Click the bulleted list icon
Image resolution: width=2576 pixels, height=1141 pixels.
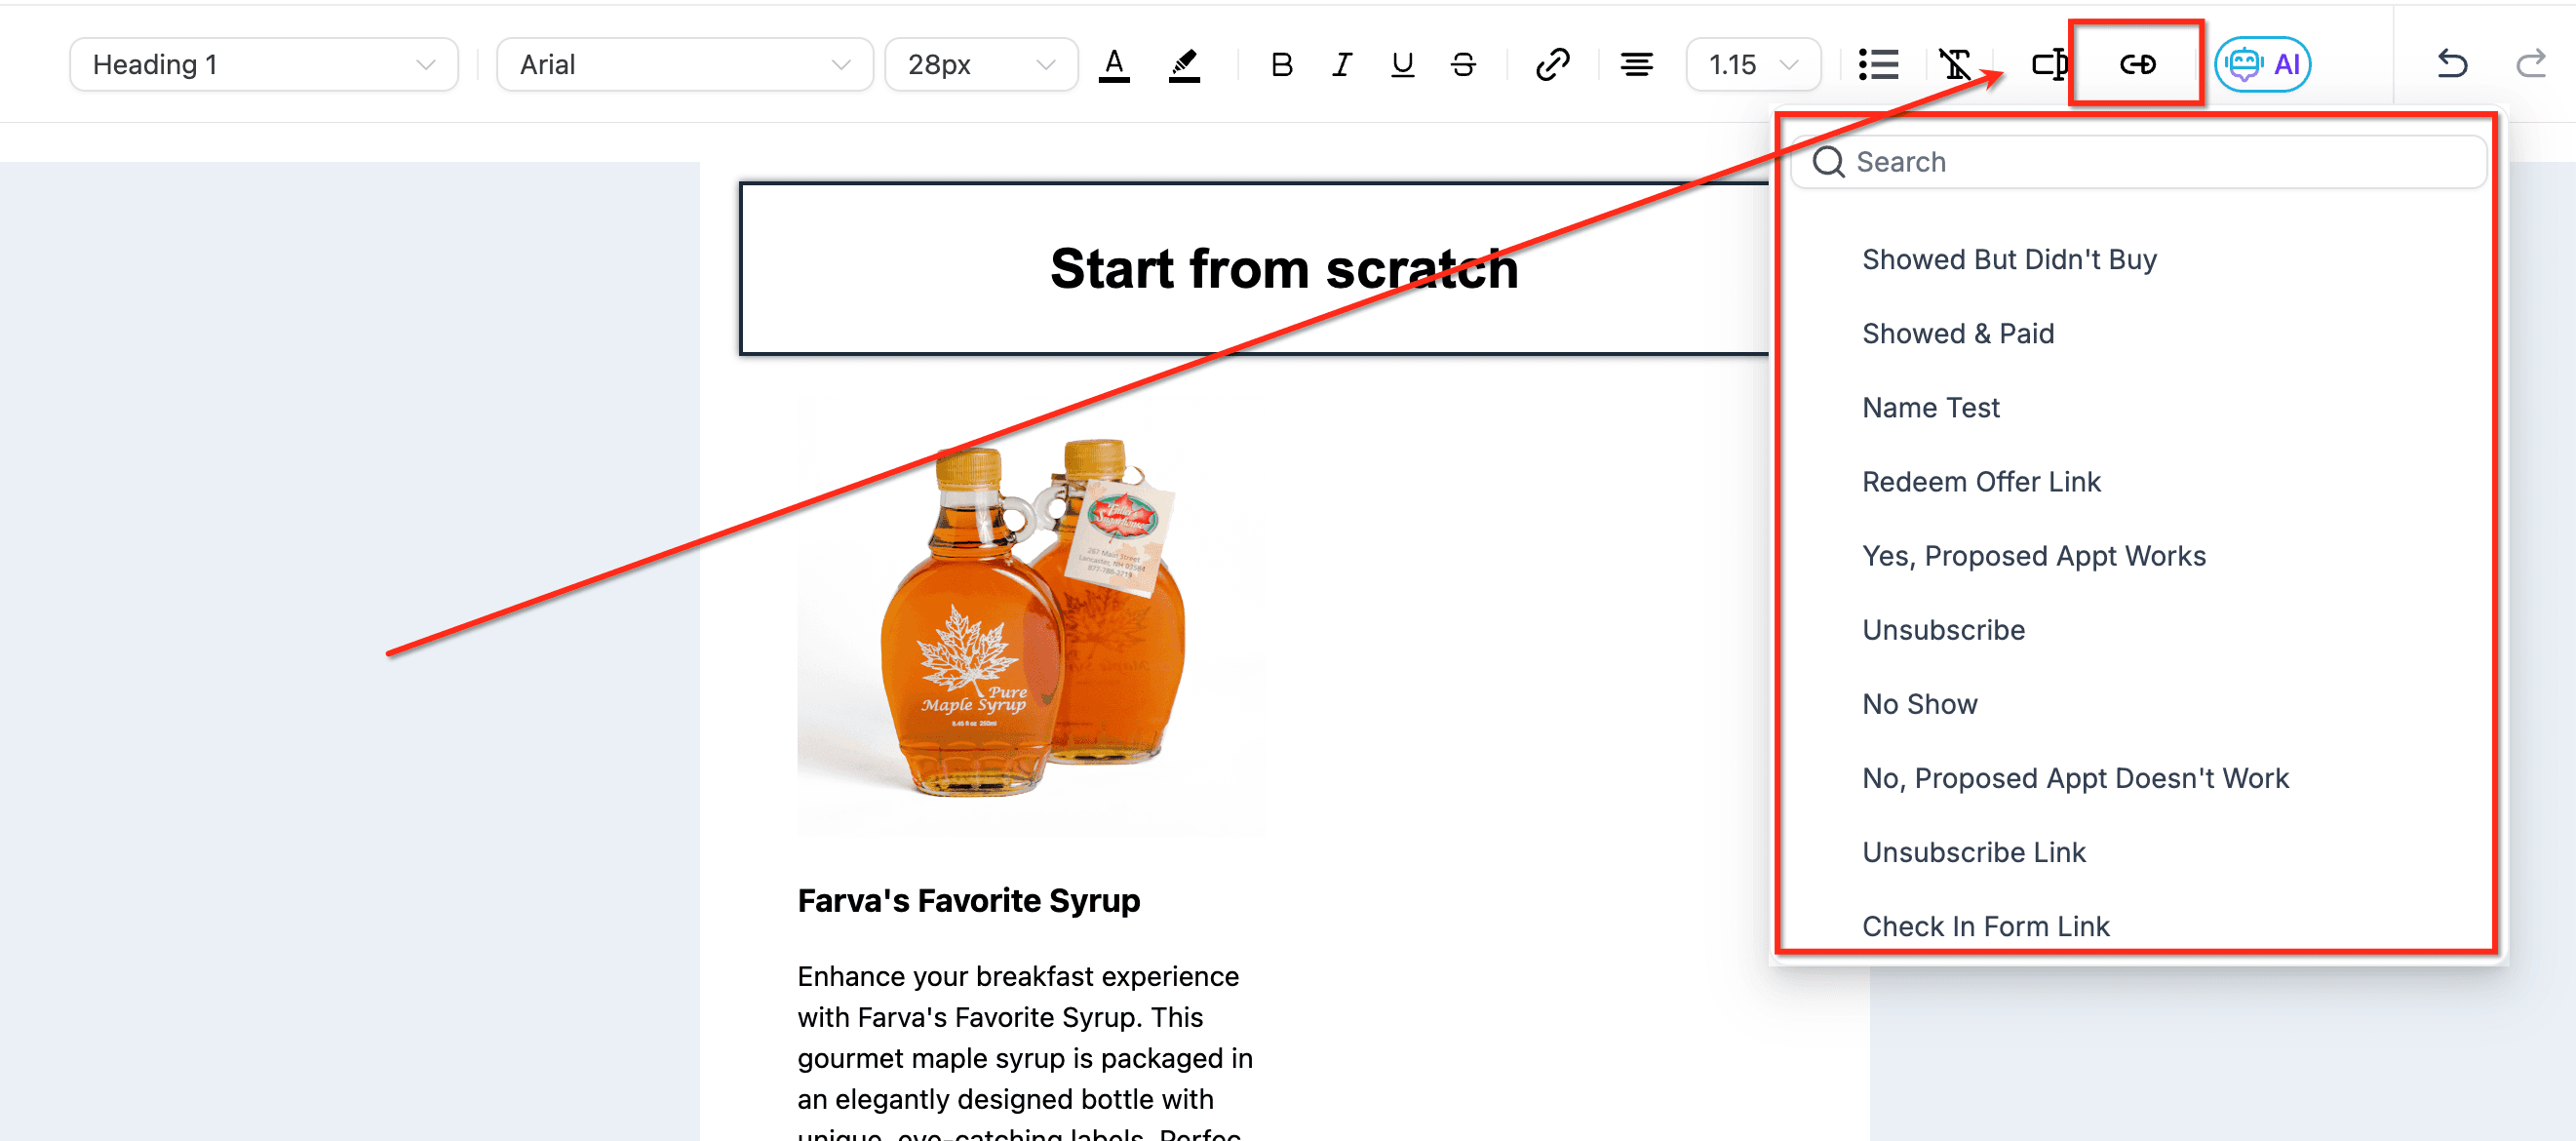1878,65
